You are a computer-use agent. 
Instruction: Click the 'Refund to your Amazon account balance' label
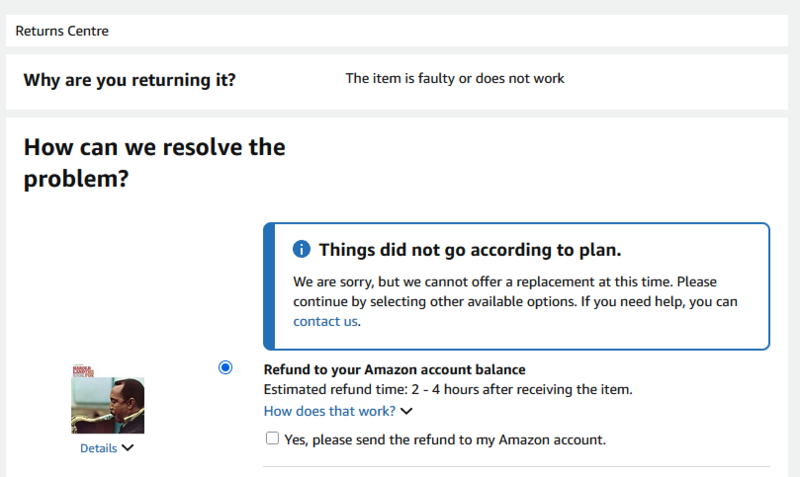(394, 369)
